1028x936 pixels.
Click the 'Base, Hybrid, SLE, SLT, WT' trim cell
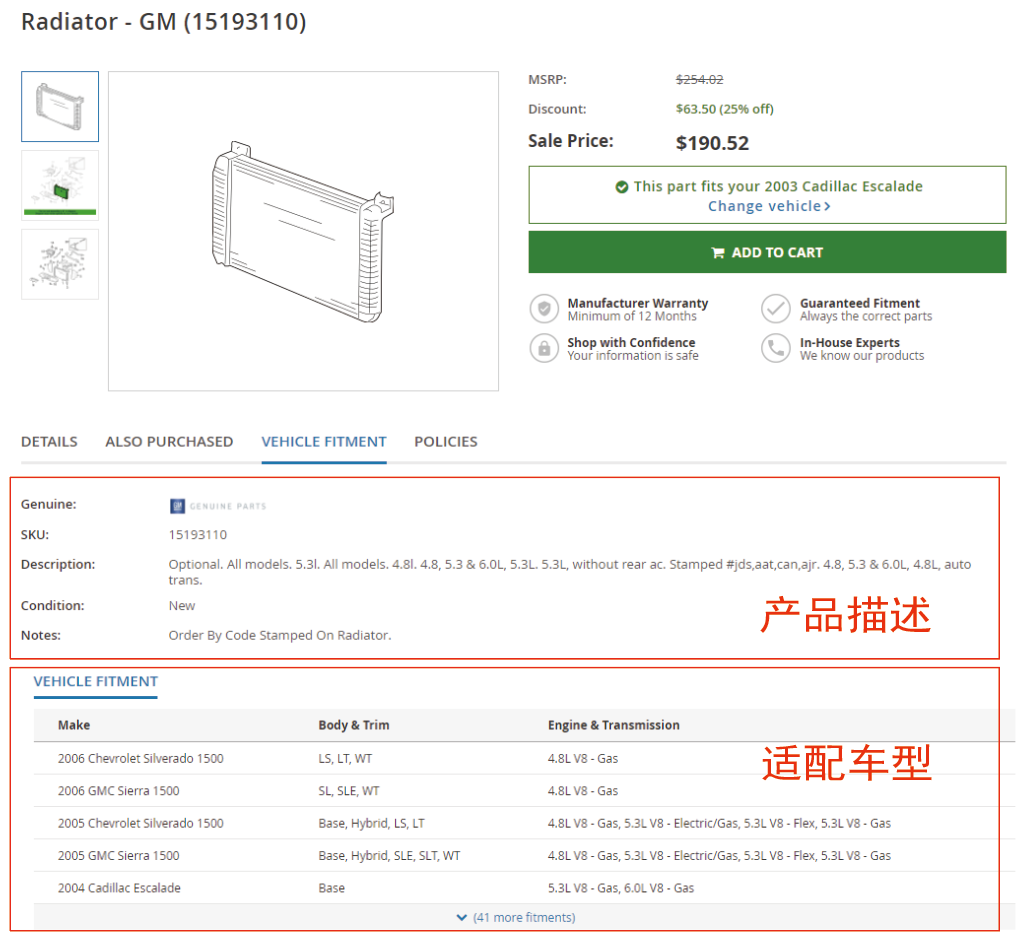tap(389, 855)
